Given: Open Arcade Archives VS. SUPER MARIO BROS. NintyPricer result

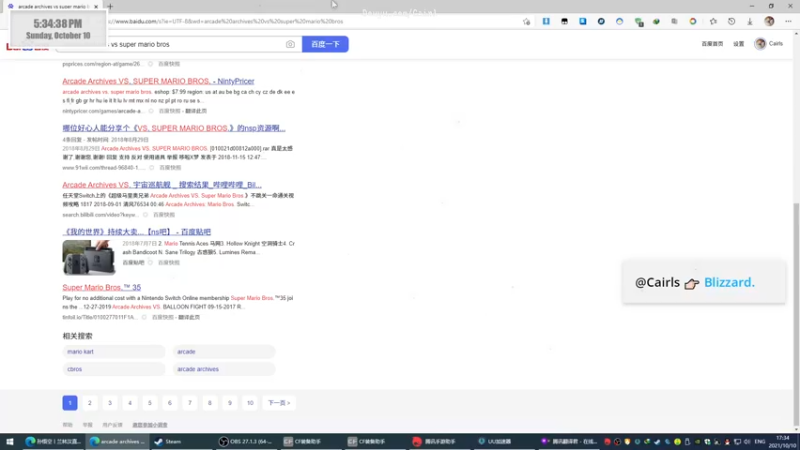Looking at the screenshot, I should pyautogui.click(x=158, y=81).
